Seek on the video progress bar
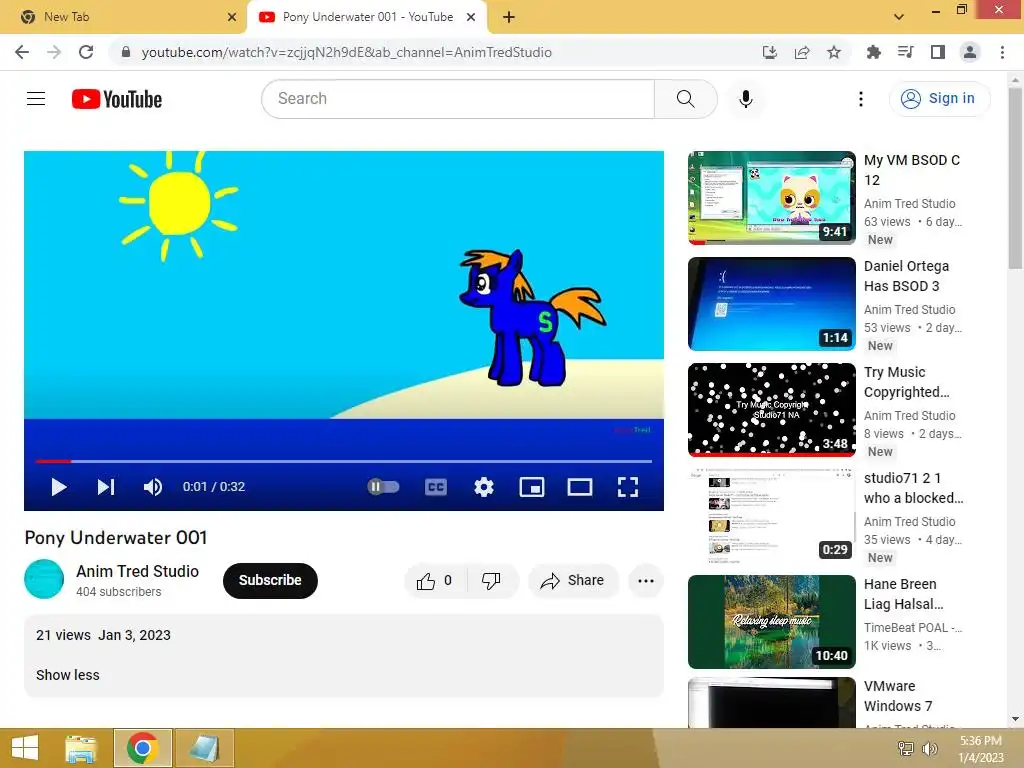The height and width of the screenshot is (768, 1024). pyautogui.click(x=344, y=461)
